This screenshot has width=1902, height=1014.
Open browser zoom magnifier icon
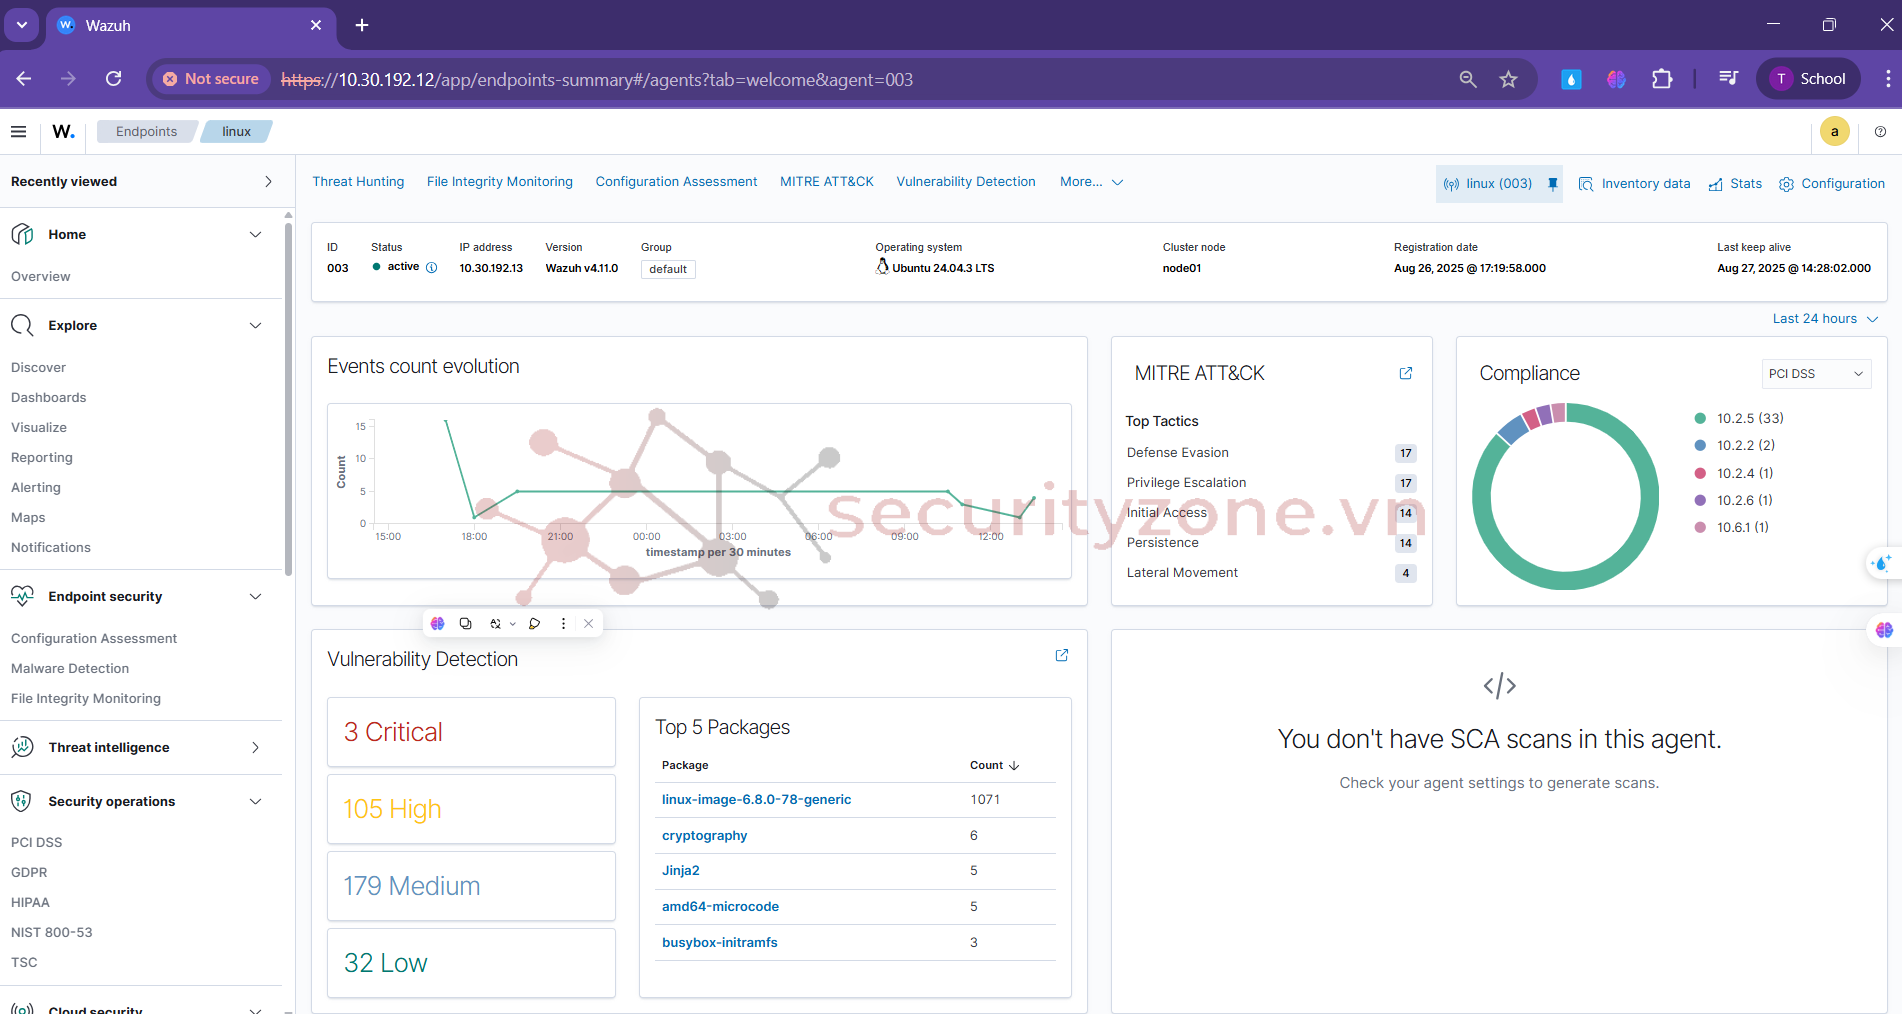tap(1467, 79)
